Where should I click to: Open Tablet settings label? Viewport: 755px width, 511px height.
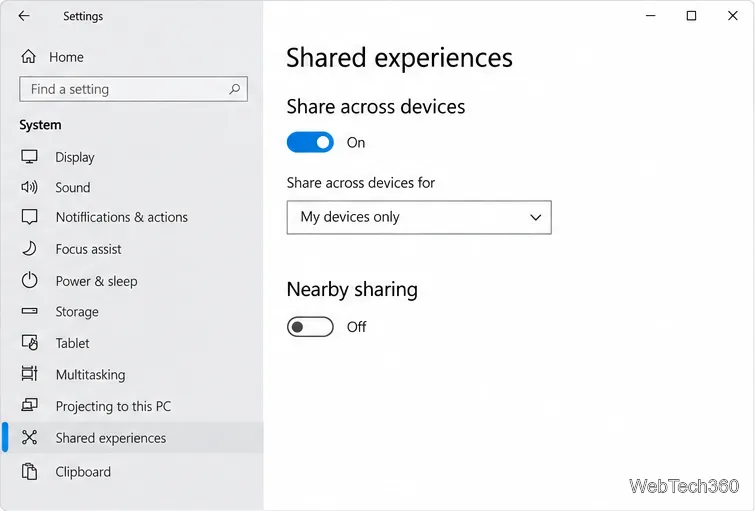click(72, 343)
